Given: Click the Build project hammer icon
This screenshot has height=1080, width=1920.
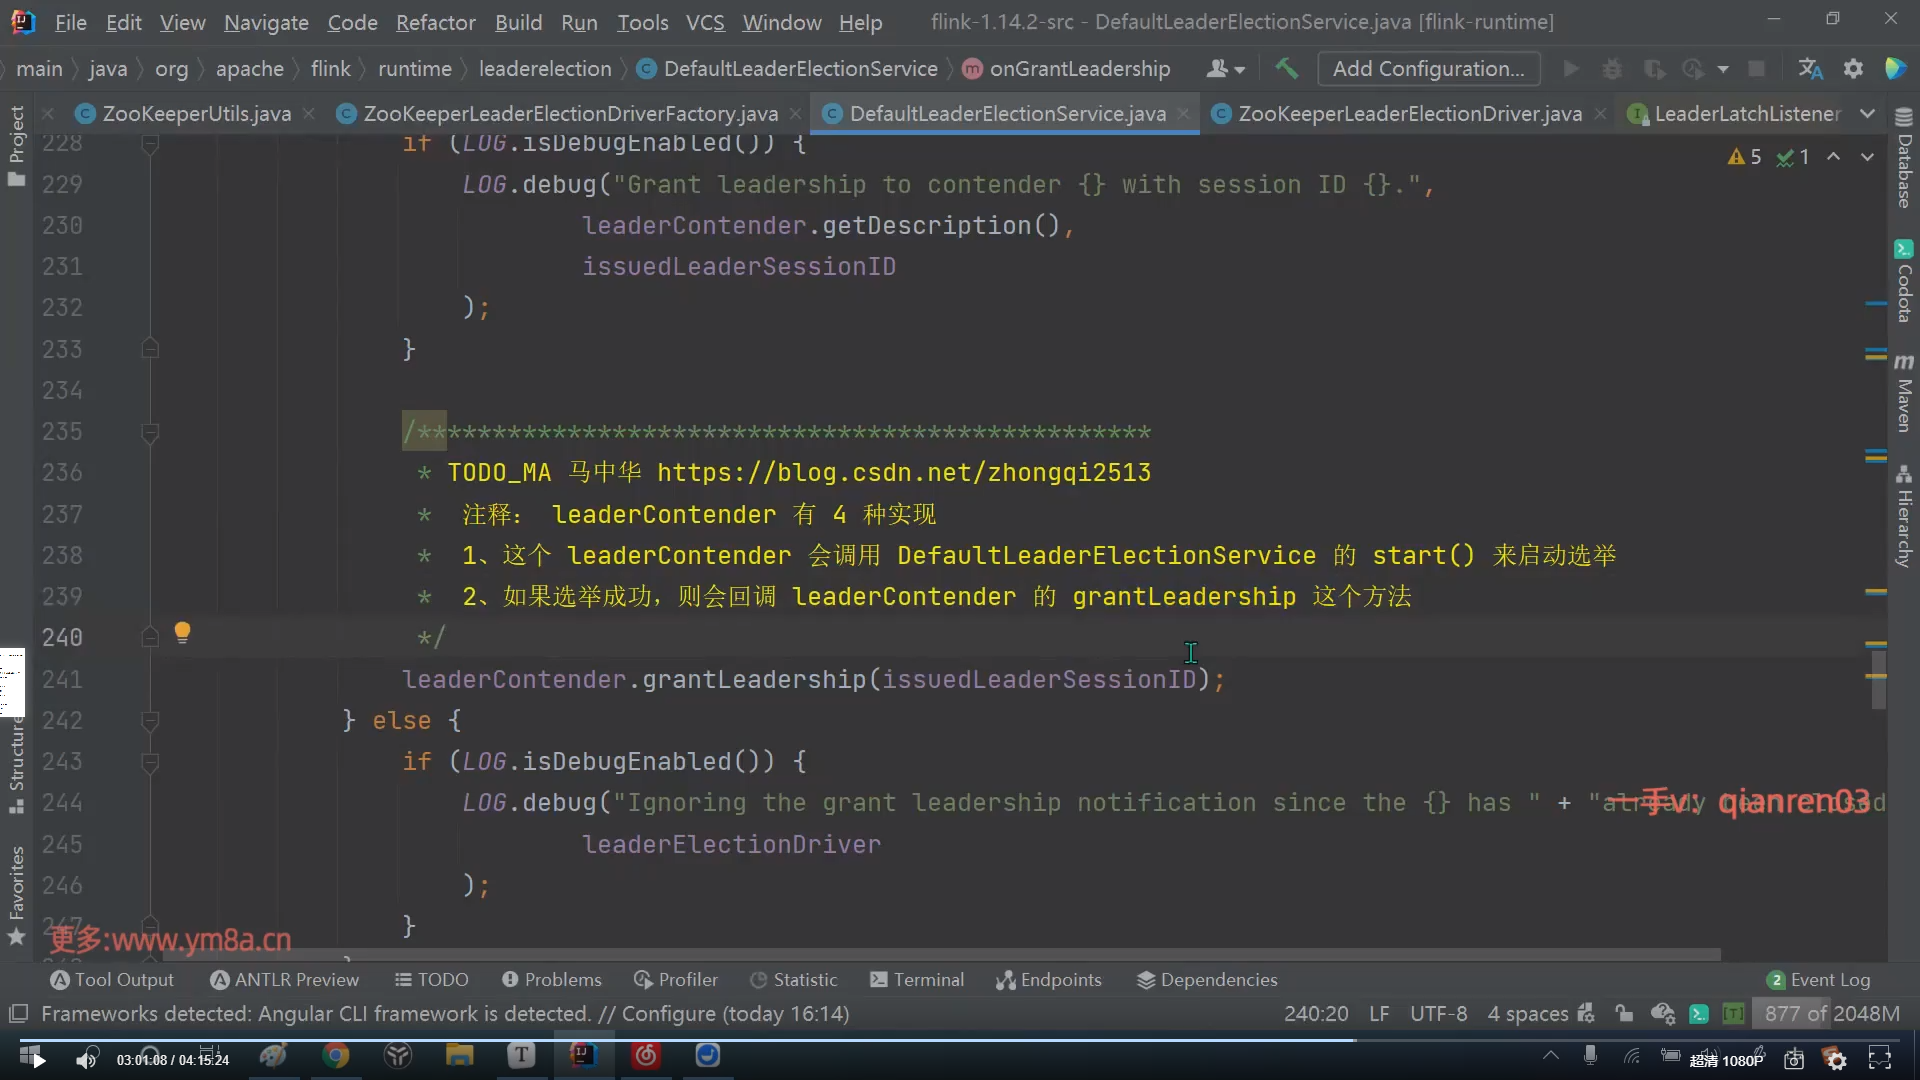Looking at the screenshot, I should (x=1286, y=69).
